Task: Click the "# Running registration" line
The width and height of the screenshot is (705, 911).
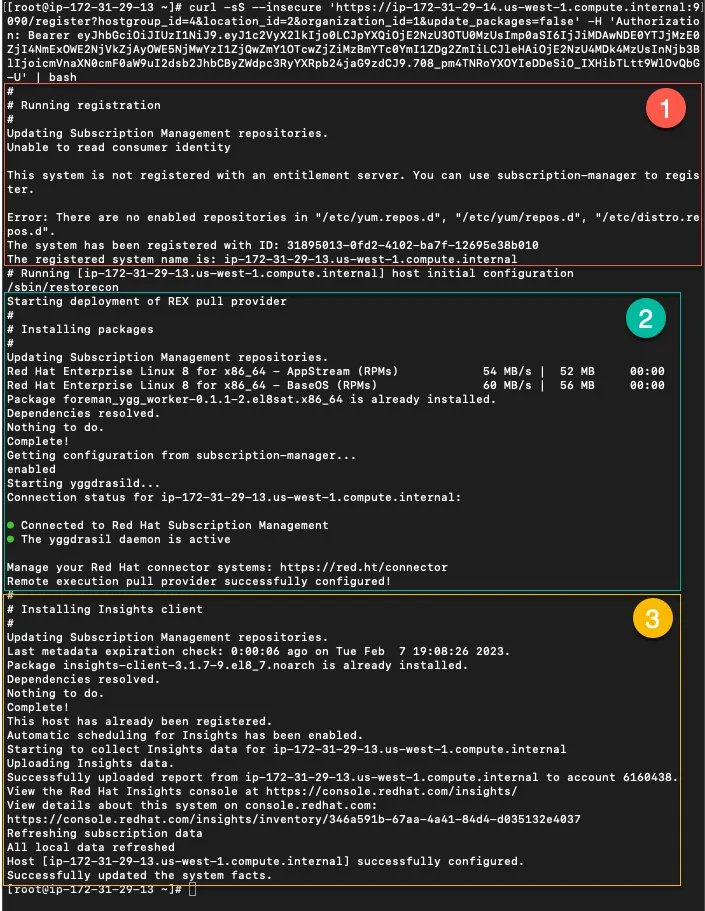Action: (x=84, y=105)
